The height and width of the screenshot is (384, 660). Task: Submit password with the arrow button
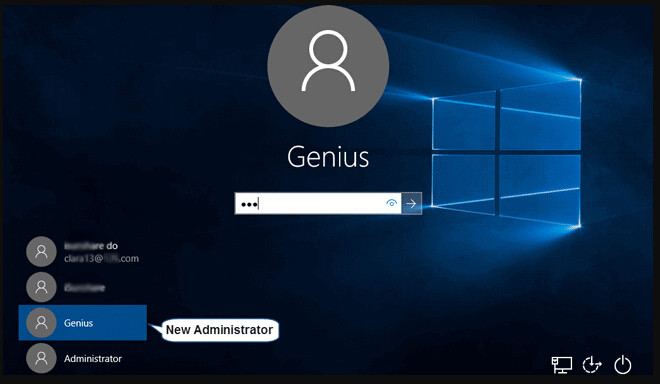411,203
